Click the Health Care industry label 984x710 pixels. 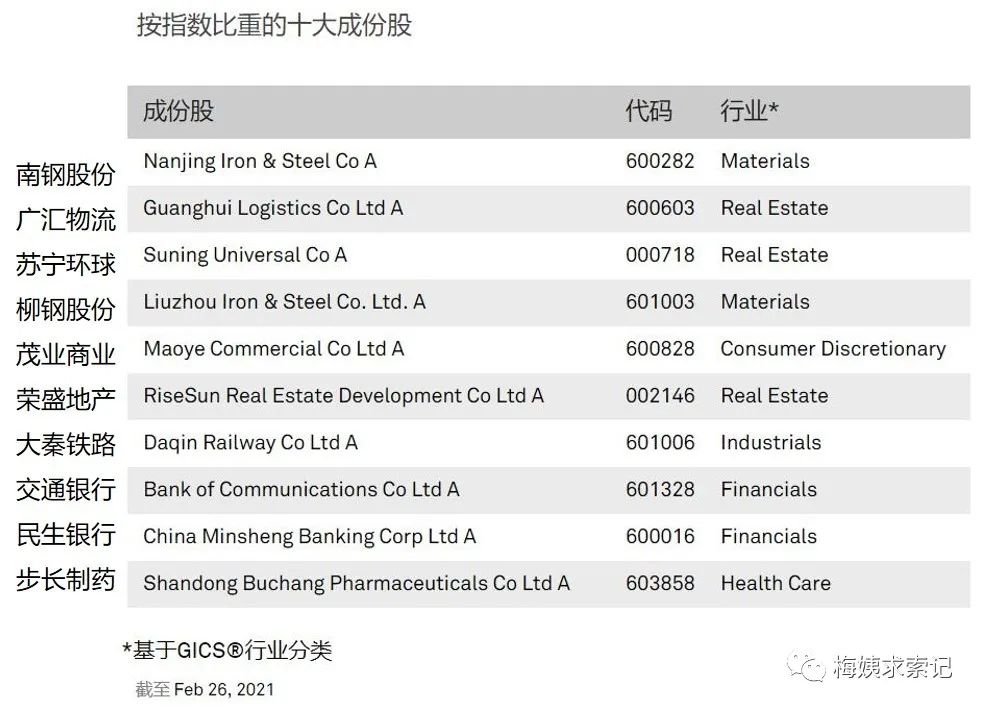[x=776, y=584]
